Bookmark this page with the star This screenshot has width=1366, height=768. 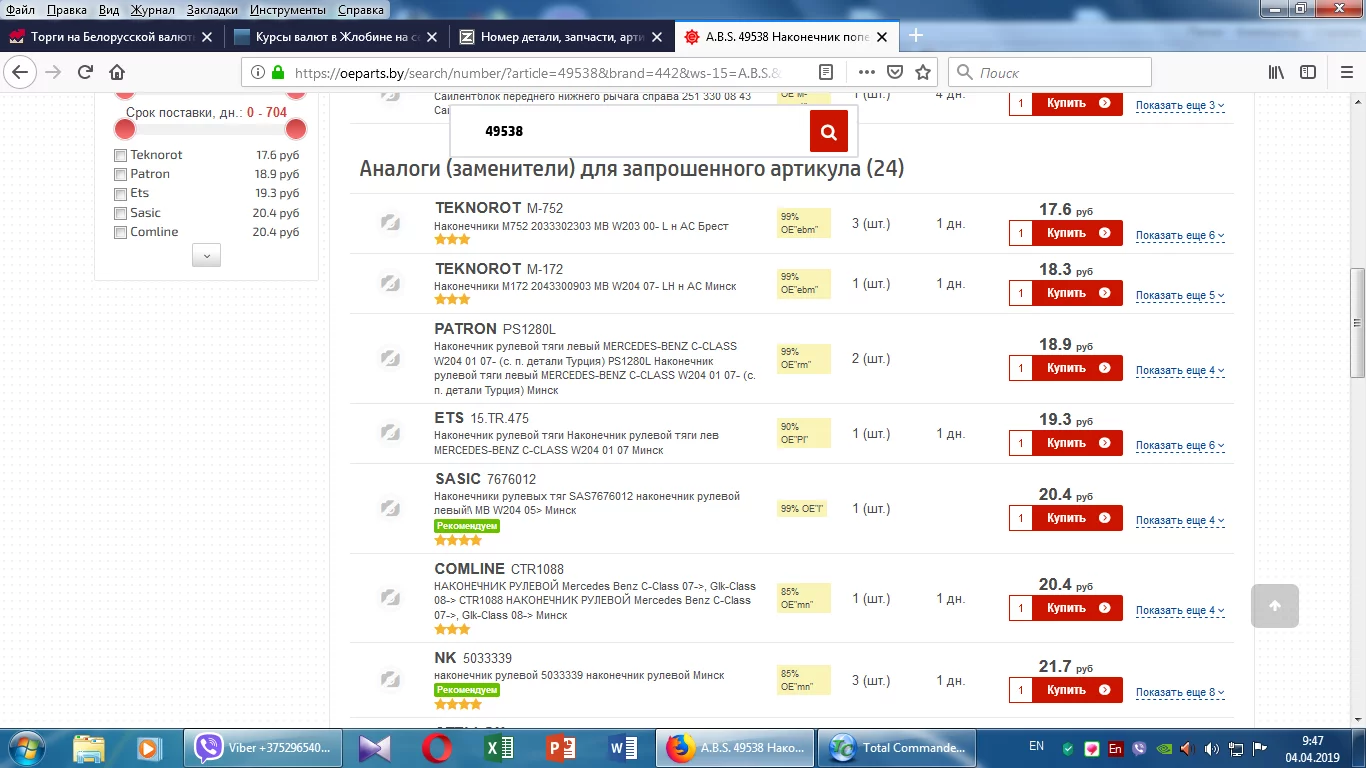coord(923,72)
